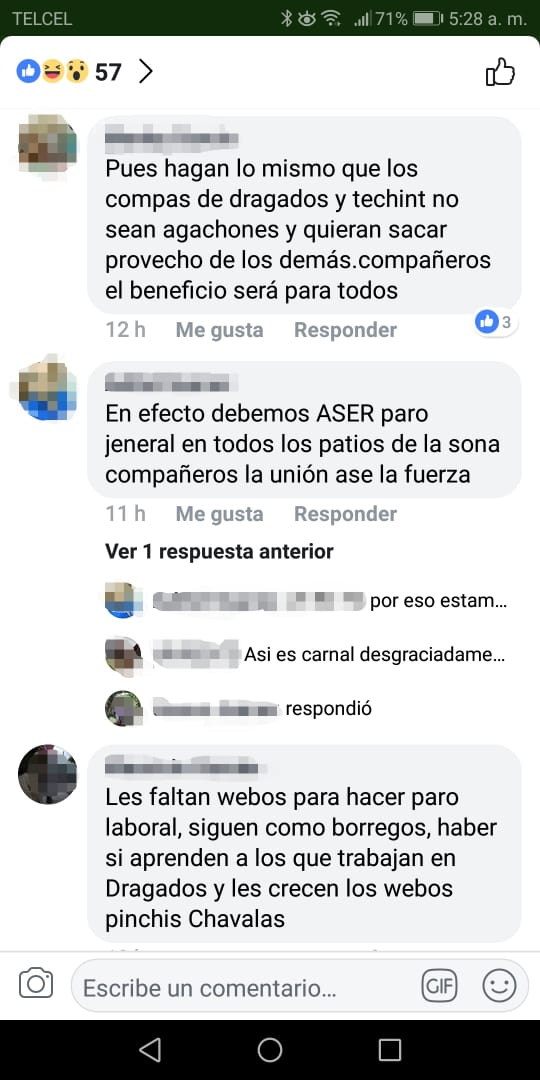The height and width of the screenshot is (1080, 540).
Task: Tap the like reaction badge showing 3
Action: tap(496, 321)
